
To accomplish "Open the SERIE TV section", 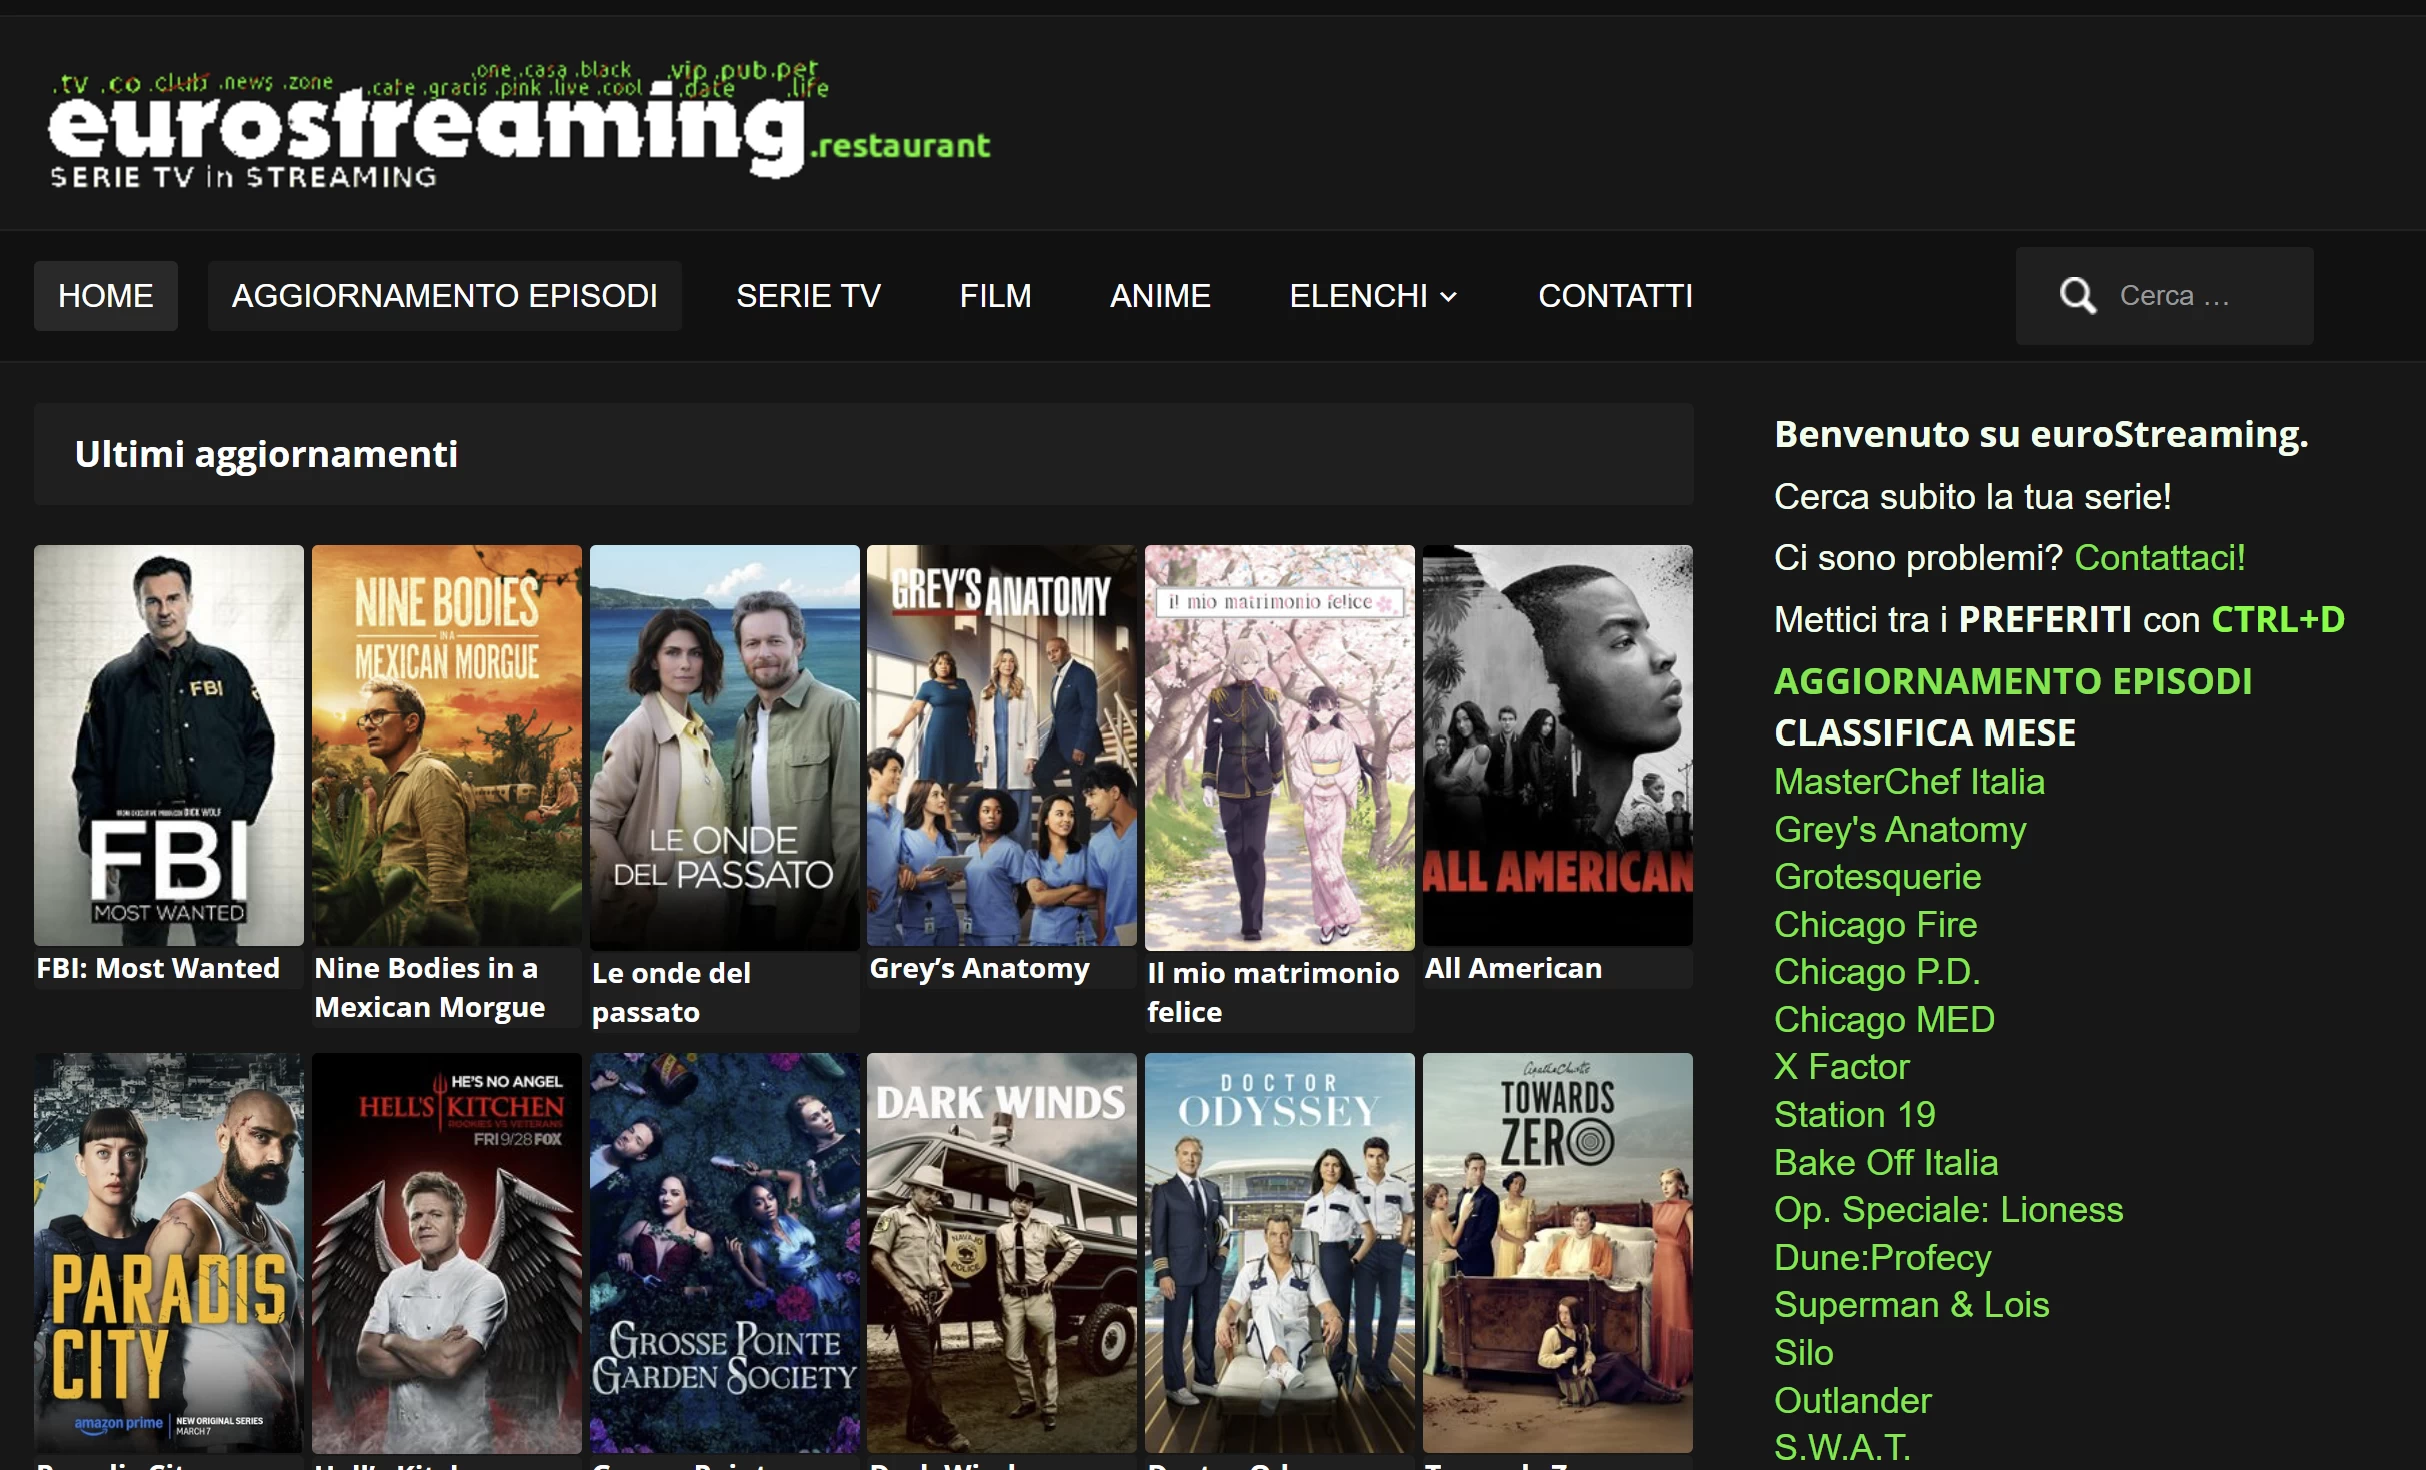I will tap(808, 296).
